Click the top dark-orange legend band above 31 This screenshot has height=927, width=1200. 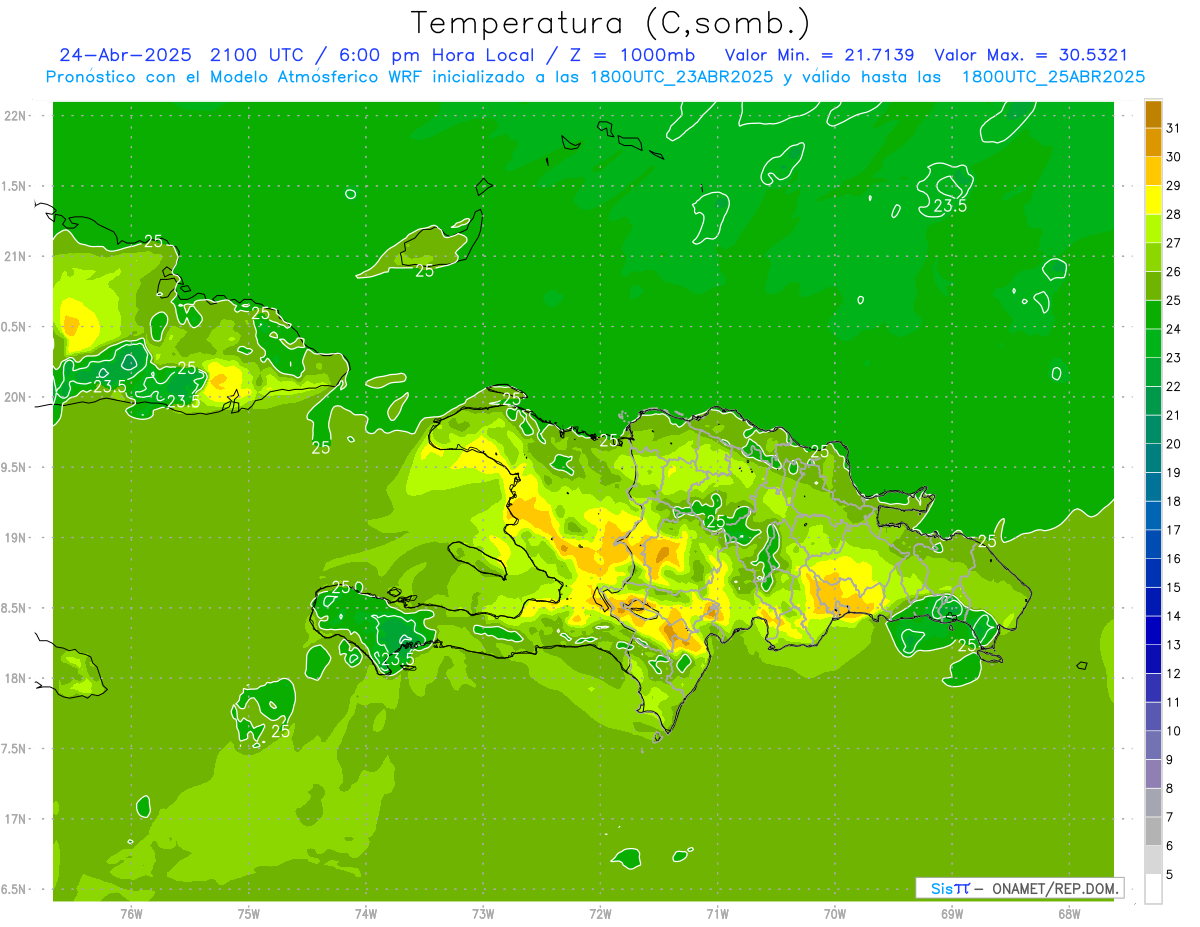coord(1154,114)
